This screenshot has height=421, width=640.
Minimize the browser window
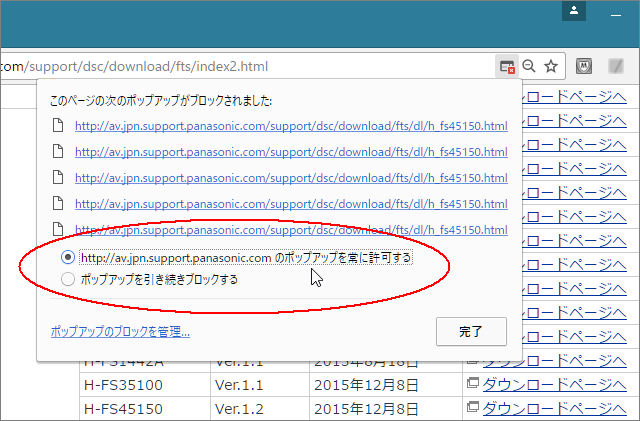(x=616, y=15)
